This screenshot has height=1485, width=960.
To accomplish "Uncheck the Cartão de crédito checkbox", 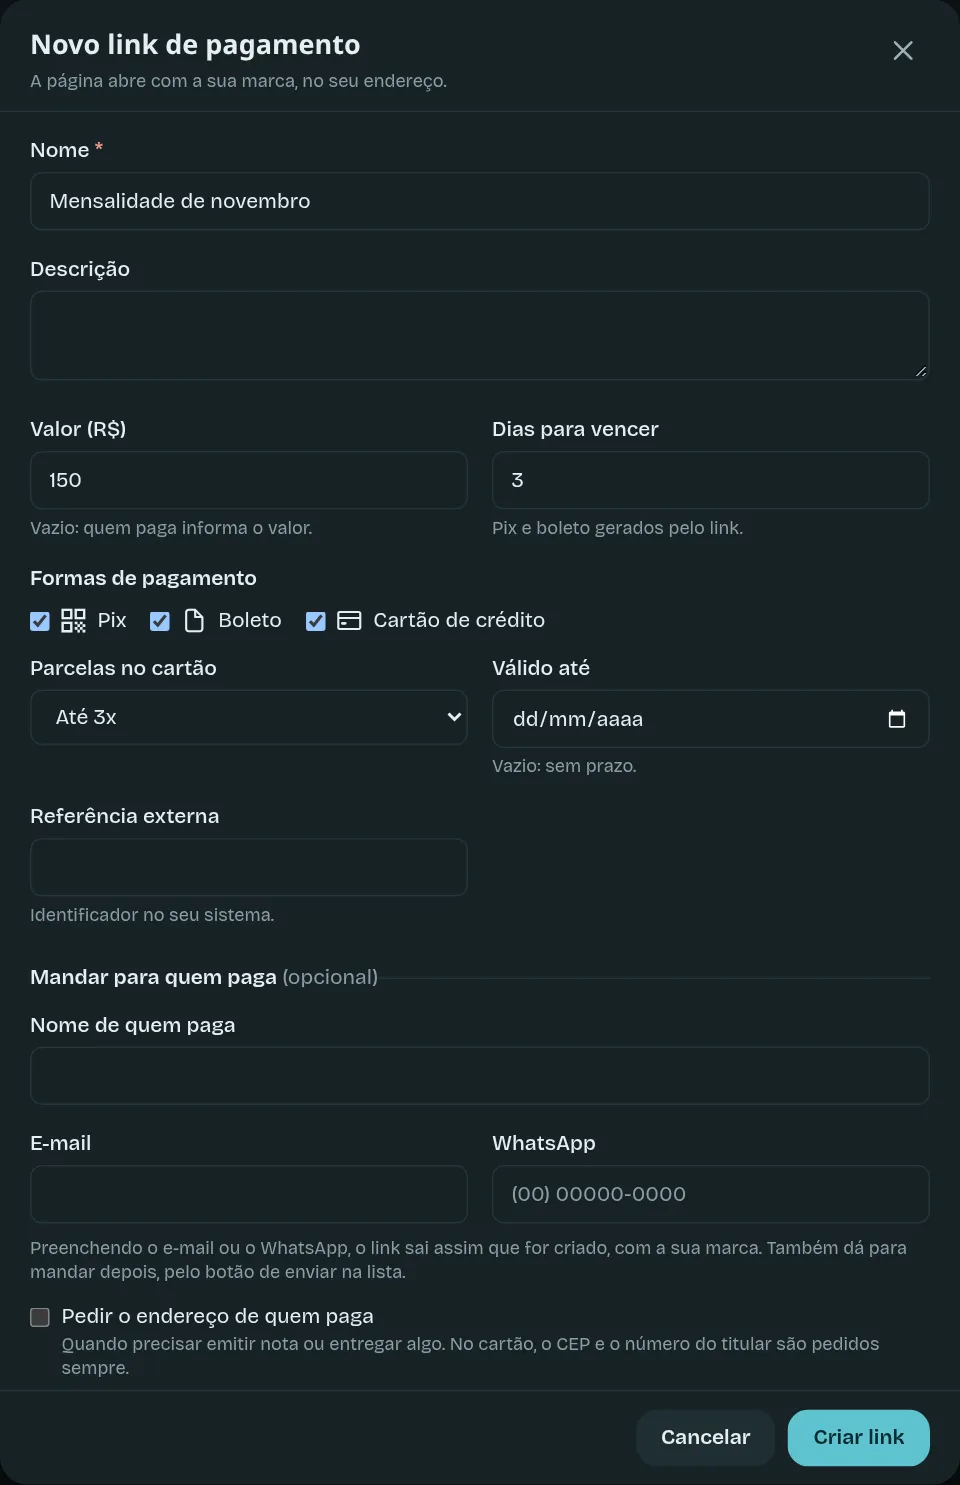I will pyautogui.click(x=316, y=621).
